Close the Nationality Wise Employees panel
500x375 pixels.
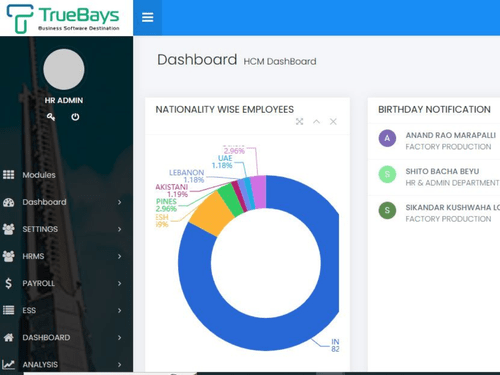click(333, 122)
